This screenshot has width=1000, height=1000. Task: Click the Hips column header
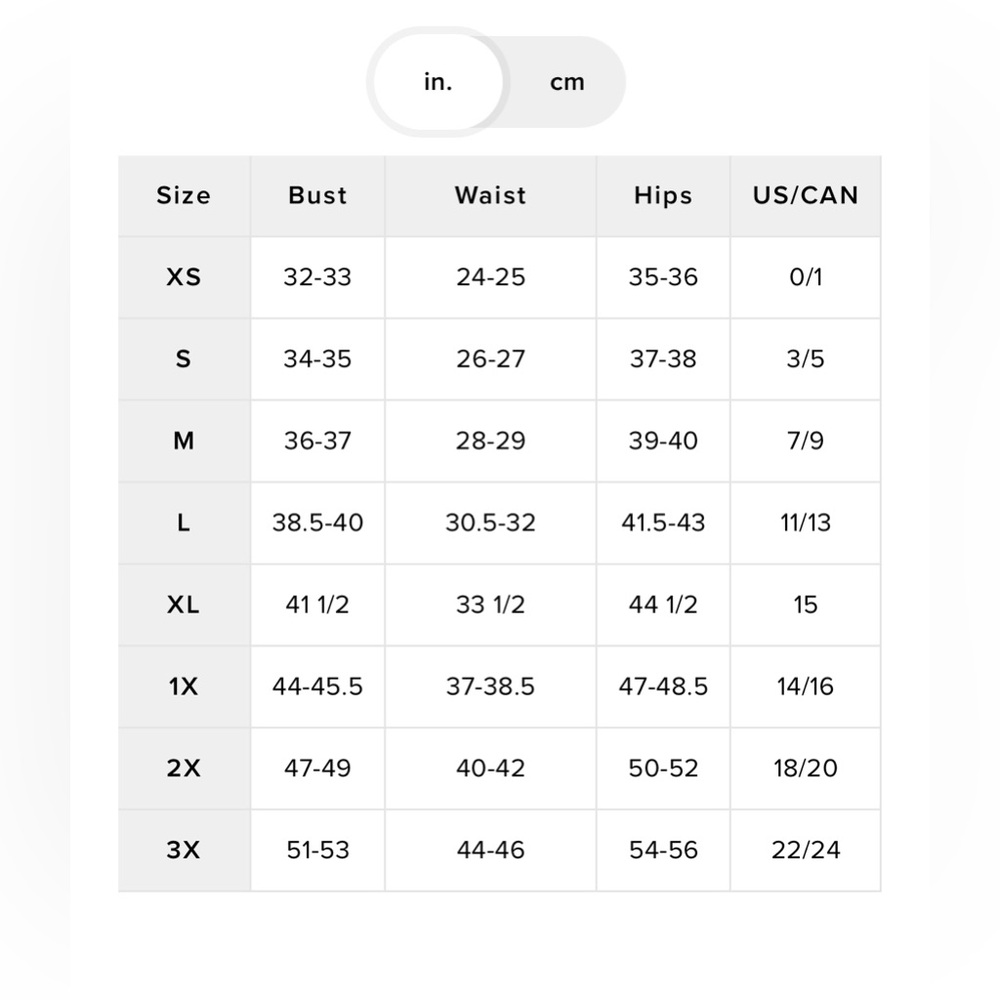(663, 196)
